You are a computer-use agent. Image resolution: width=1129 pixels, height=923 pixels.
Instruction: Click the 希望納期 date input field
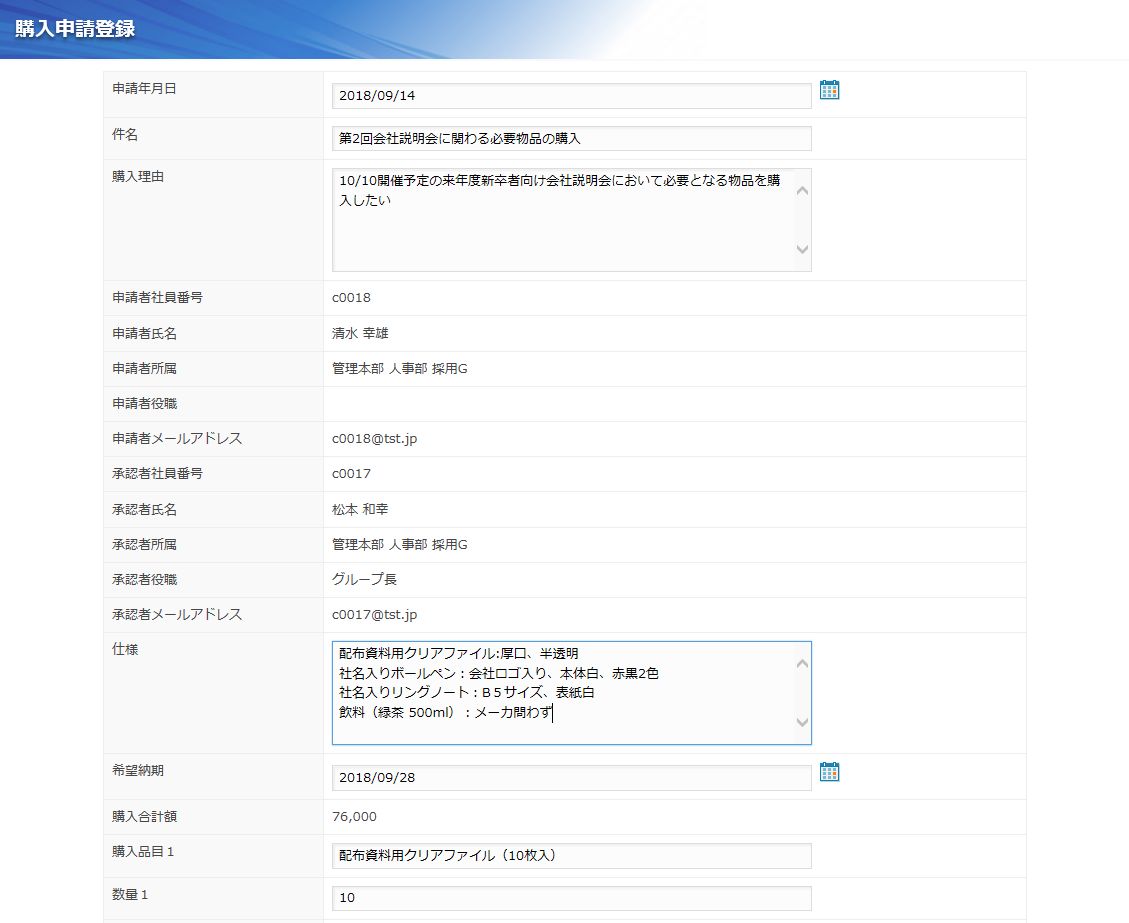[x=571, y=778]
